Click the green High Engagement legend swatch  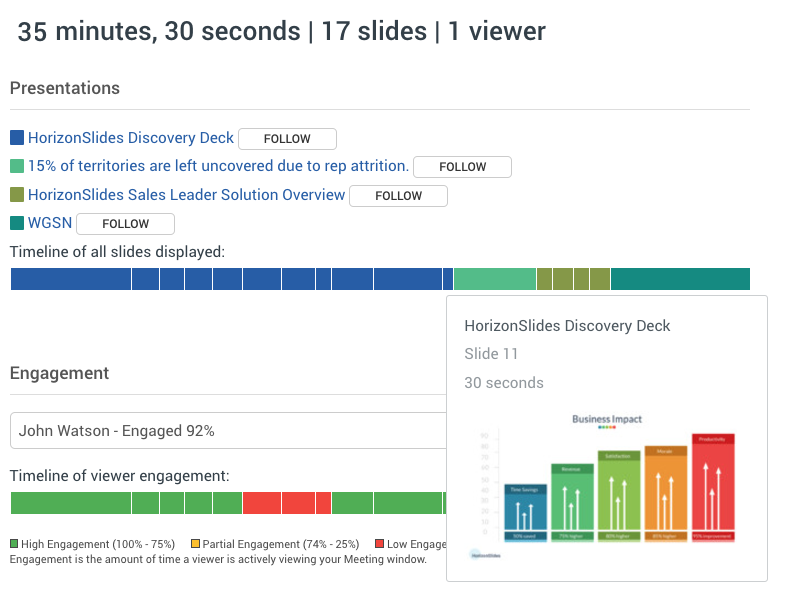click(14, 544)
